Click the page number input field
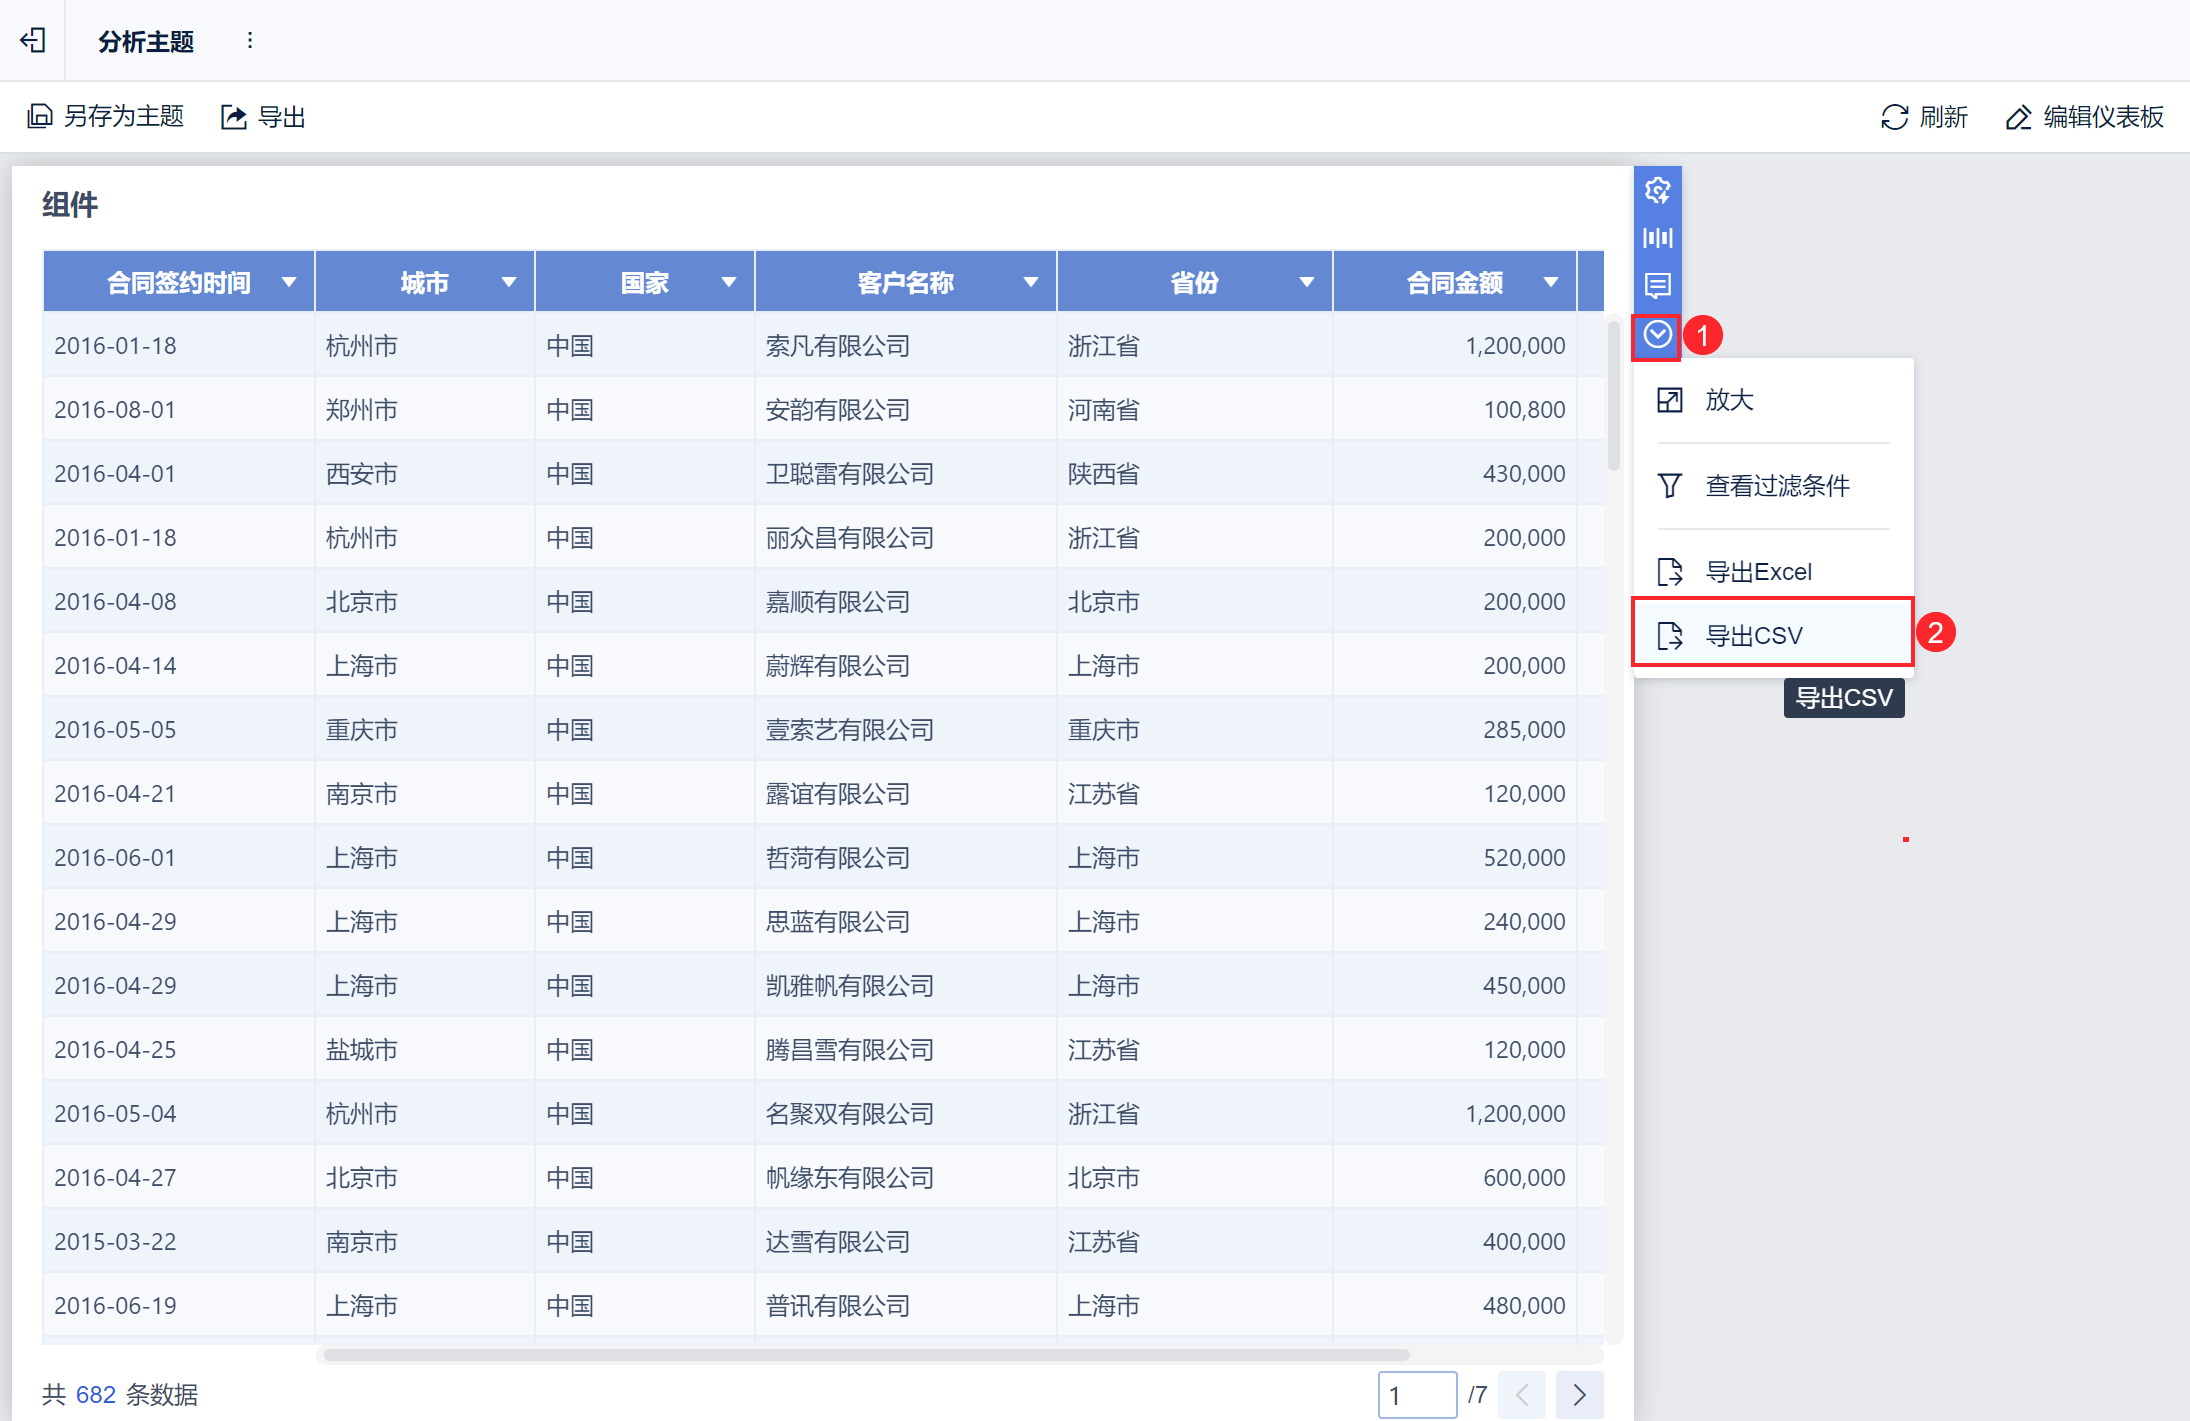This screenshot has width=2190, height=1421. (x=1417, y=1395)
